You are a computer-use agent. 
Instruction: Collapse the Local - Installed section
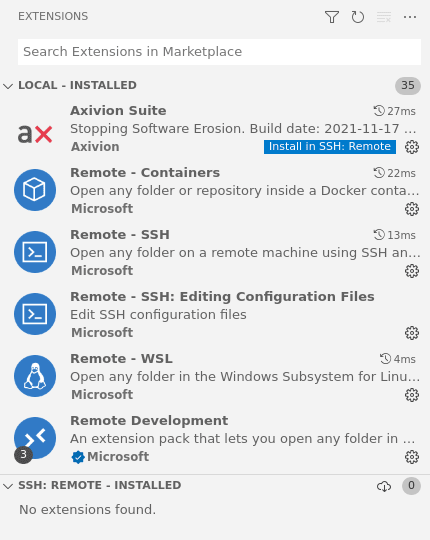pos(8,86)
